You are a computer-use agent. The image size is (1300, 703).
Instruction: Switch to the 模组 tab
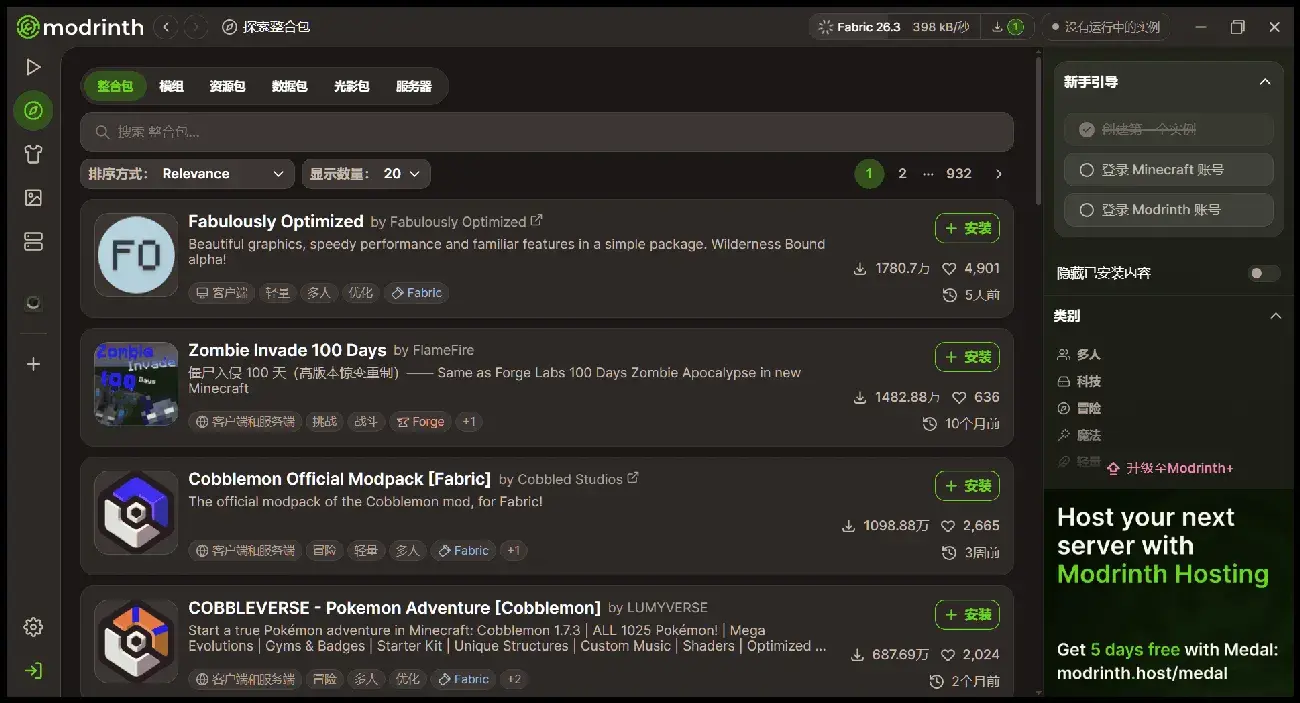pyautogui.click(x=171, y=86)
